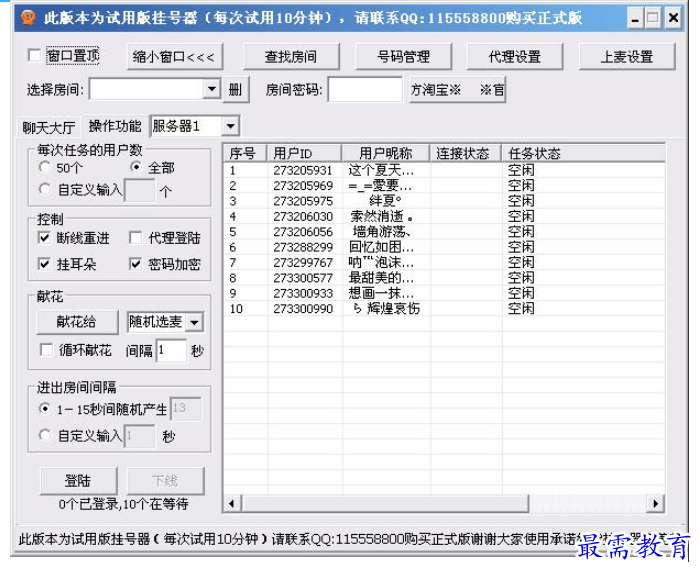Click the 间隔 seconds input field
Viewport: 699px width, 578px height.
tap(171, 351)
